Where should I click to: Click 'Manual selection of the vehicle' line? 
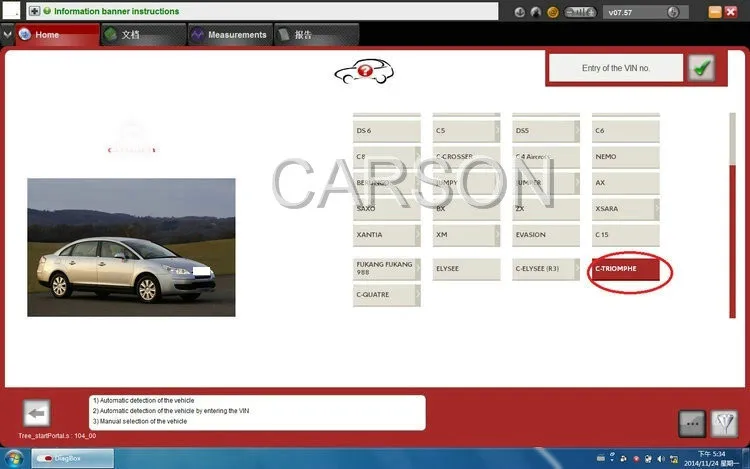(x=140, y=421)
